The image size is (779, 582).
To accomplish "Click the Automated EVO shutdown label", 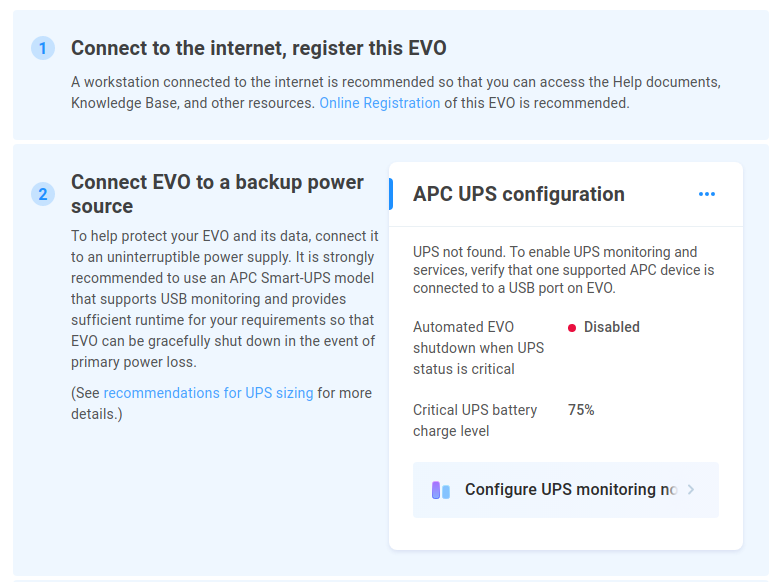I will pyautogui.click(x=478, y=348).
